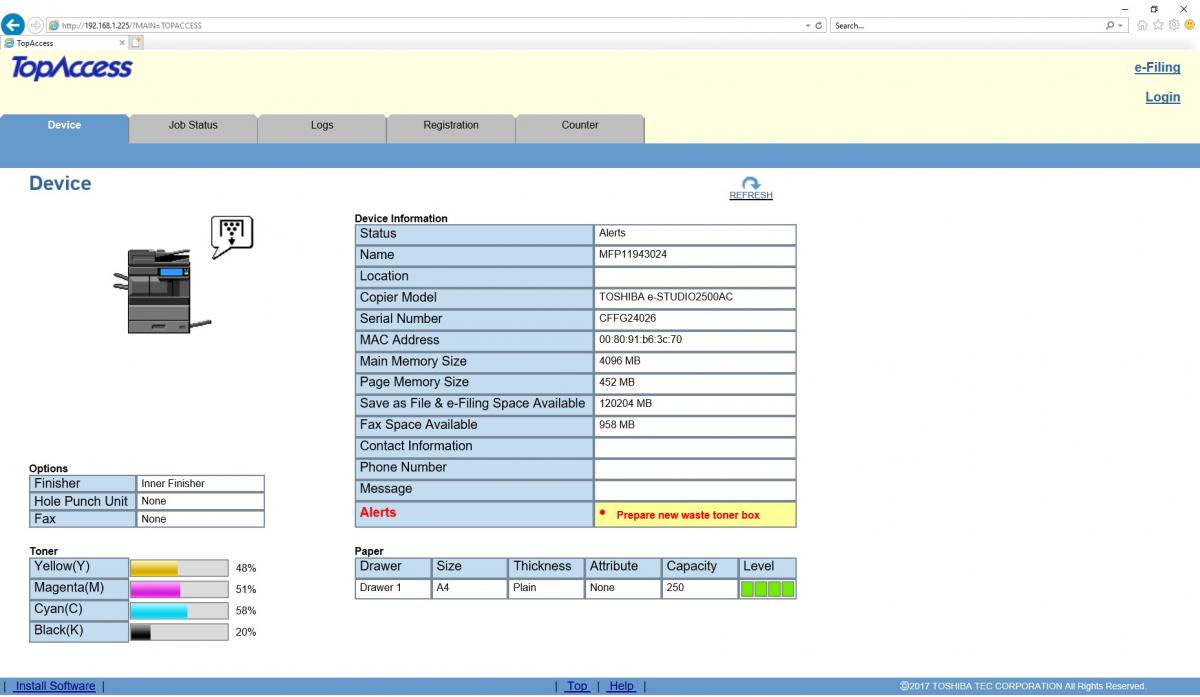The width and height of the screenshot is (1200, 697).
Task: Click the Drawer 1 table cell
Action: click(x=393, y=589)
